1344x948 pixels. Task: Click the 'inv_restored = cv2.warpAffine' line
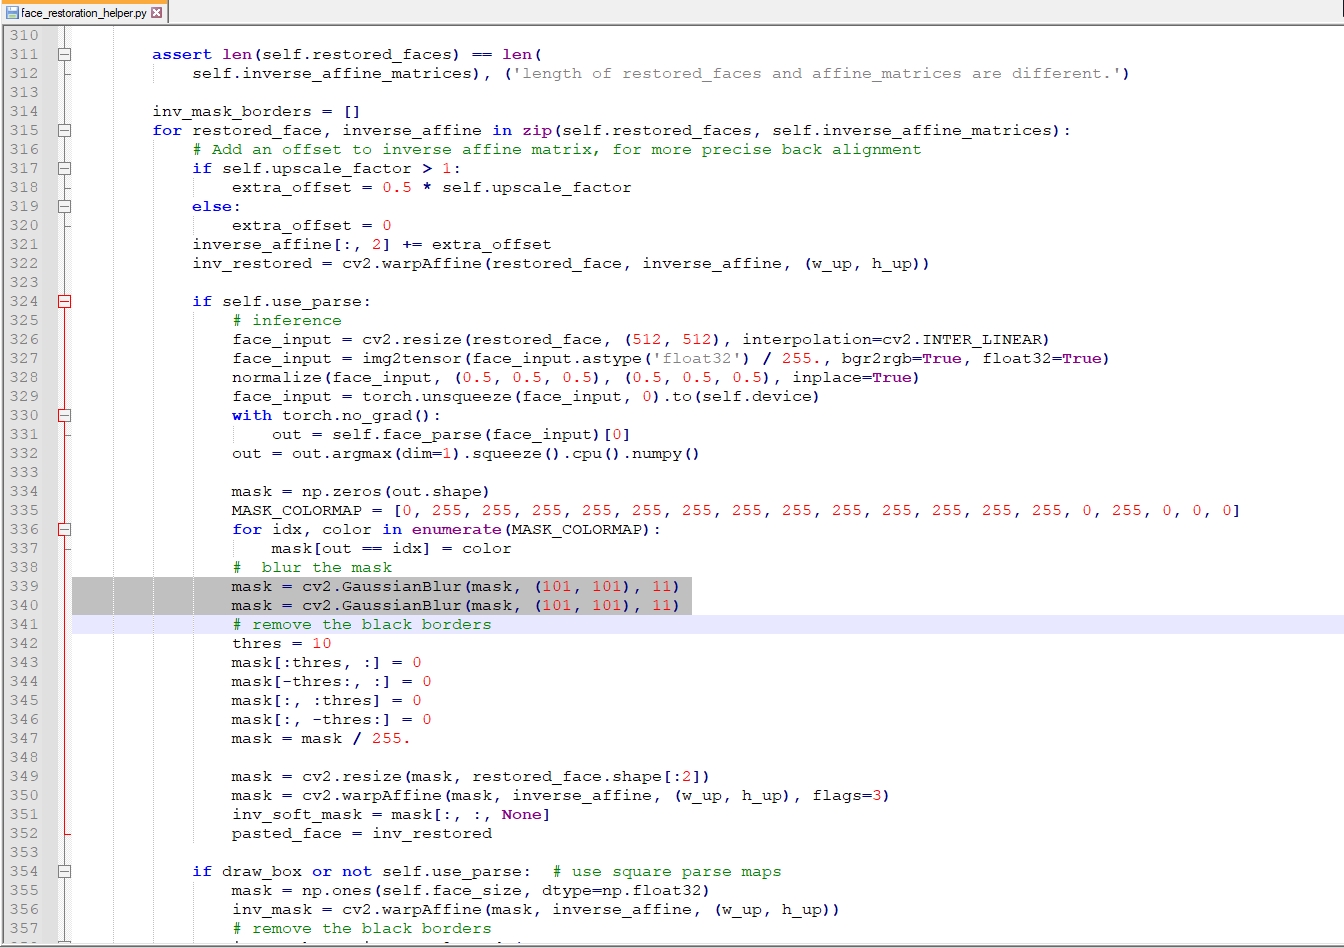[561, 264]
